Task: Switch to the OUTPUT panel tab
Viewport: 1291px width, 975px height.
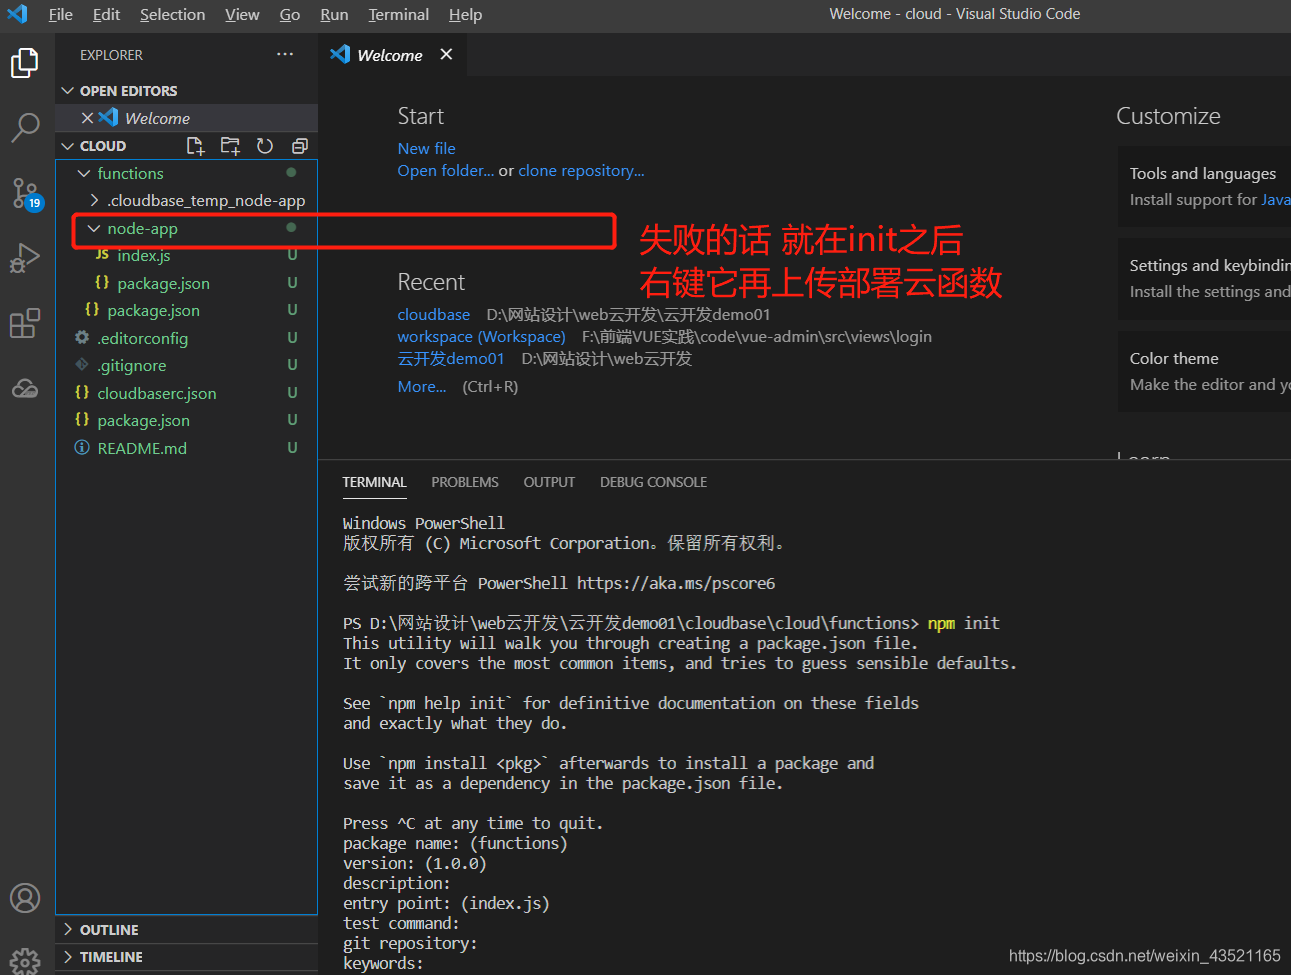Action: coord(549,482)
